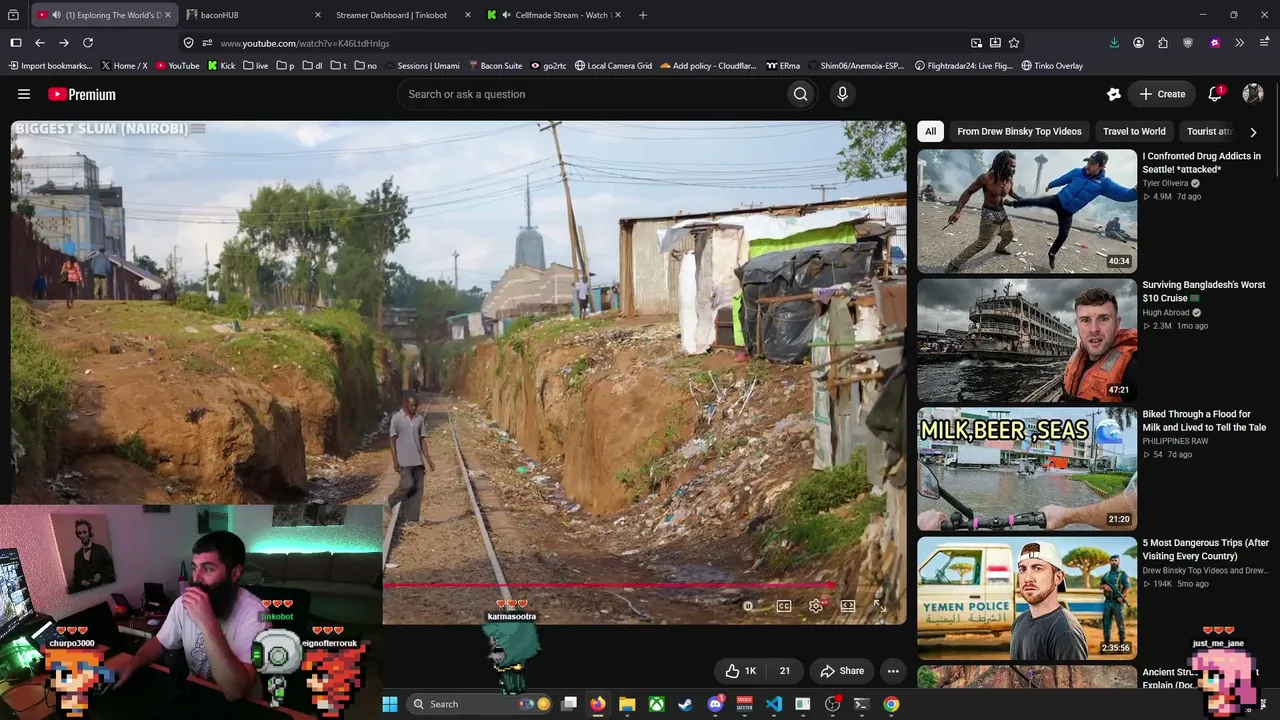Open the Windows Start menu
This screenshot has width=1280, height=720.
pyautogui.click(x=390, y=704)
